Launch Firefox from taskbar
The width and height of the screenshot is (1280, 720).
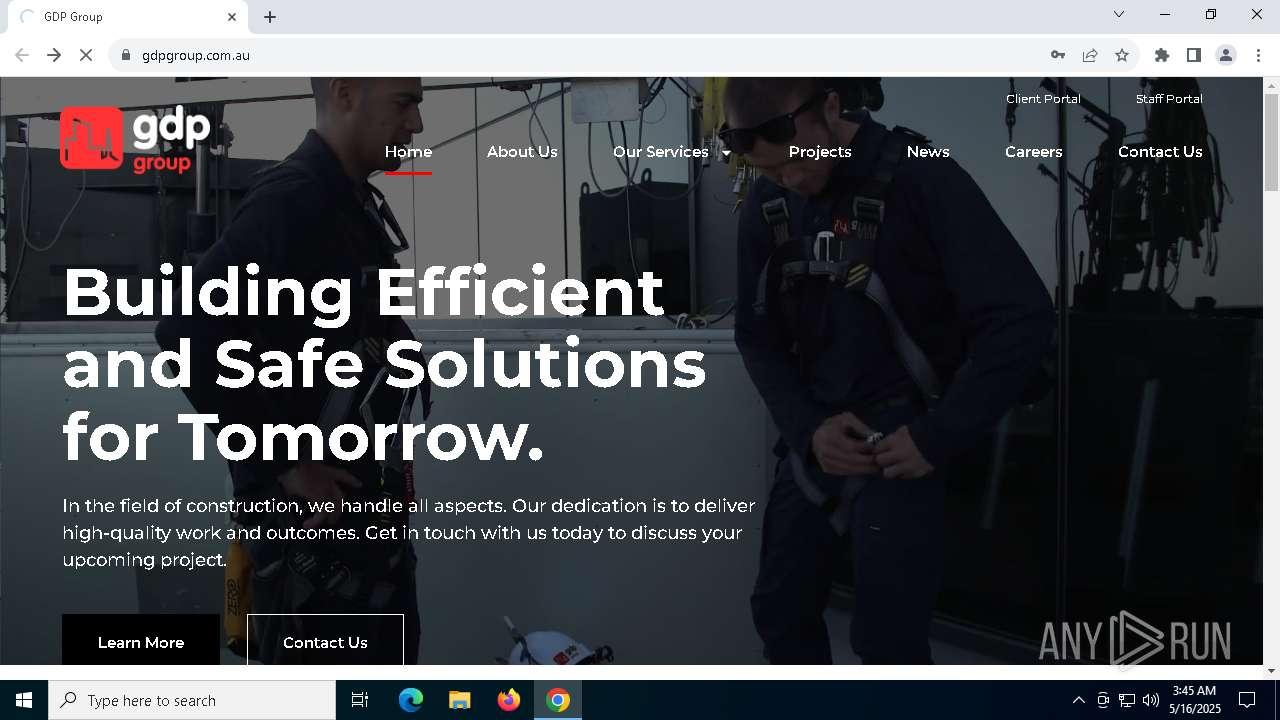tap(509, 700)
